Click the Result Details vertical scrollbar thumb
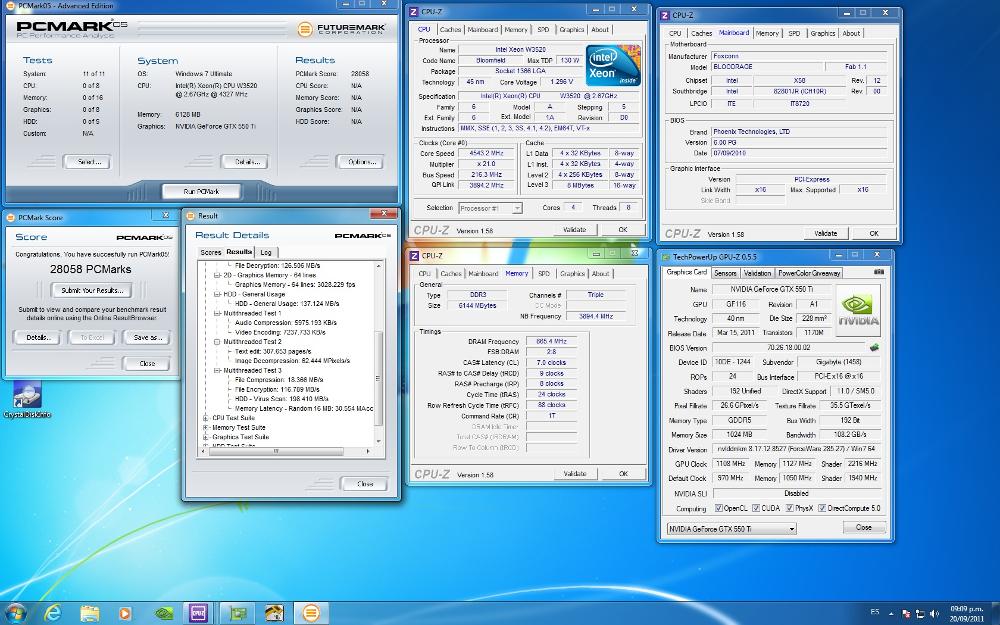This screenshot has height=625, width=1000. [378, 378]
